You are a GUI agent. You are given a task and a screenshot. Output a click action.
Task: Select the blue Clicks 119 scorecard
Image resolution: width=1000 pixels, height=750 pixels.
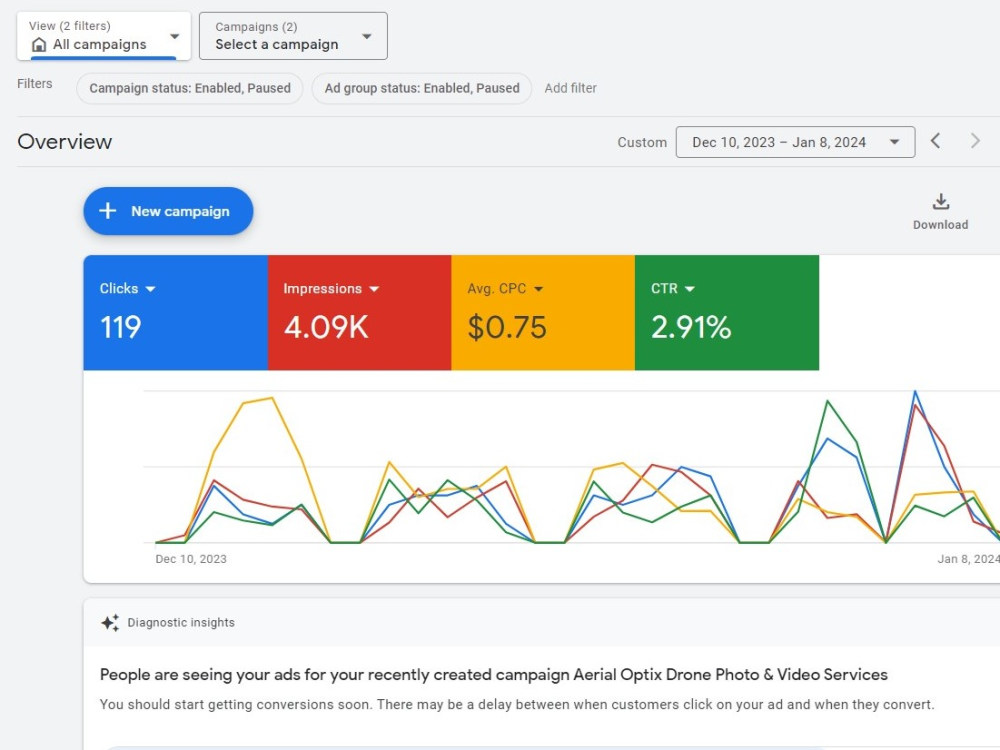[x=175, y=312]
